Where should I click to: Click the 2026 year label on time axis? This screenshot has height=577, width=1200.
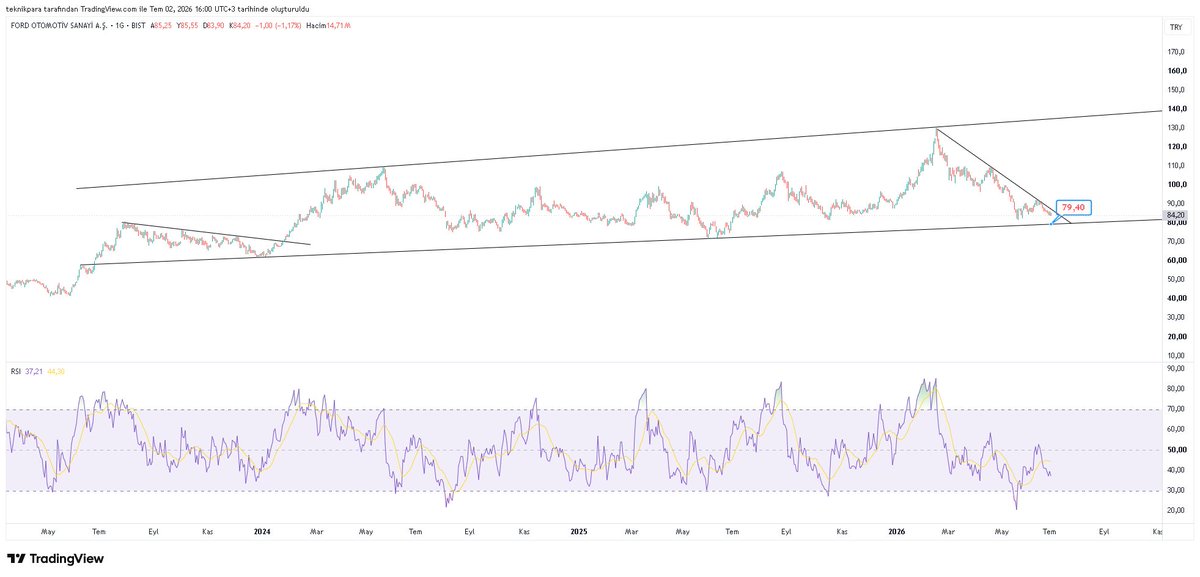point(895,533)
